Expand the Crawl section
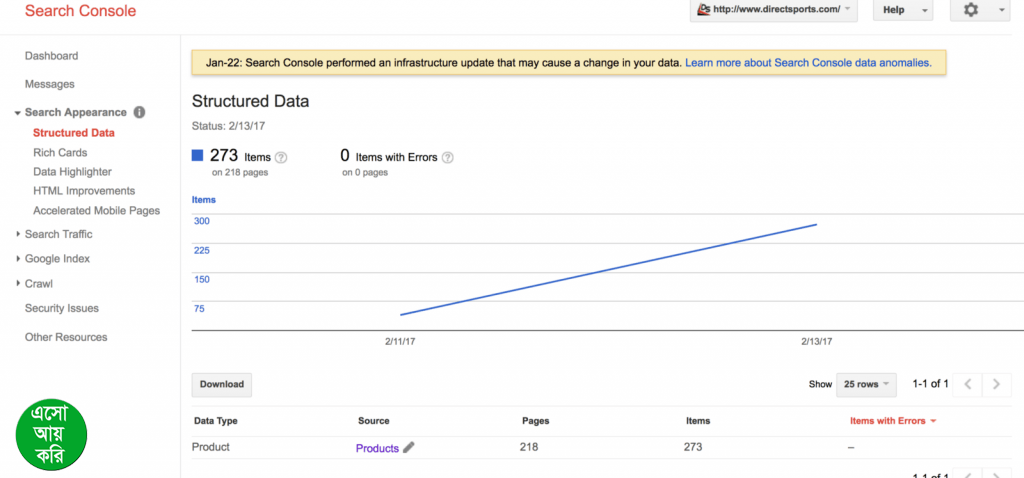This screenshot has height=478, width=1024. [38, 284]
